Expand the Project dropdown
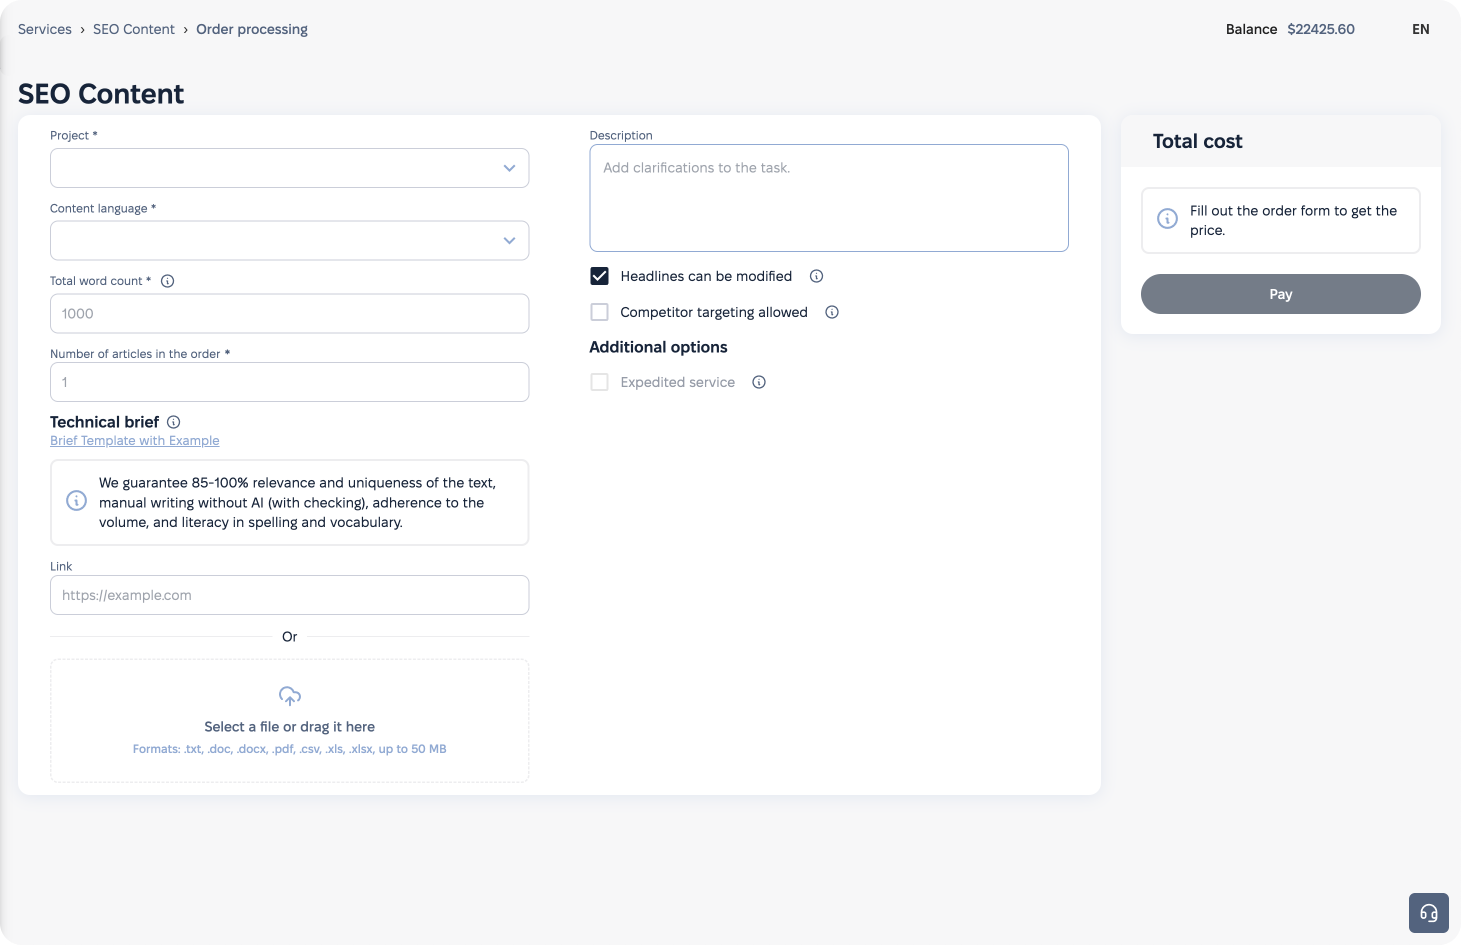This screenshot has width=1461, height=945. pyautogui.click(x=289, y=168)
